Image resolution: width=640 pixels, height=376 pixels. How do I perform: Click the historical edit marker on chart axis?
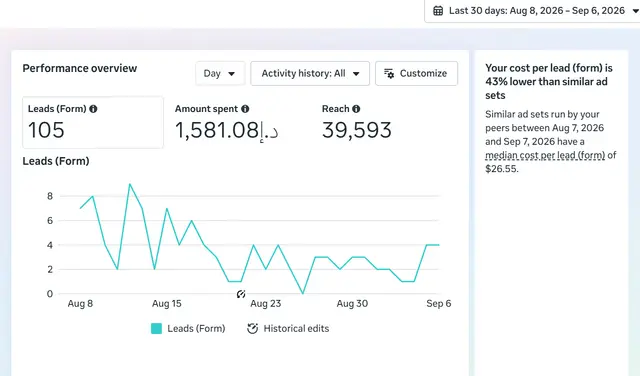[x=241, y=294]
